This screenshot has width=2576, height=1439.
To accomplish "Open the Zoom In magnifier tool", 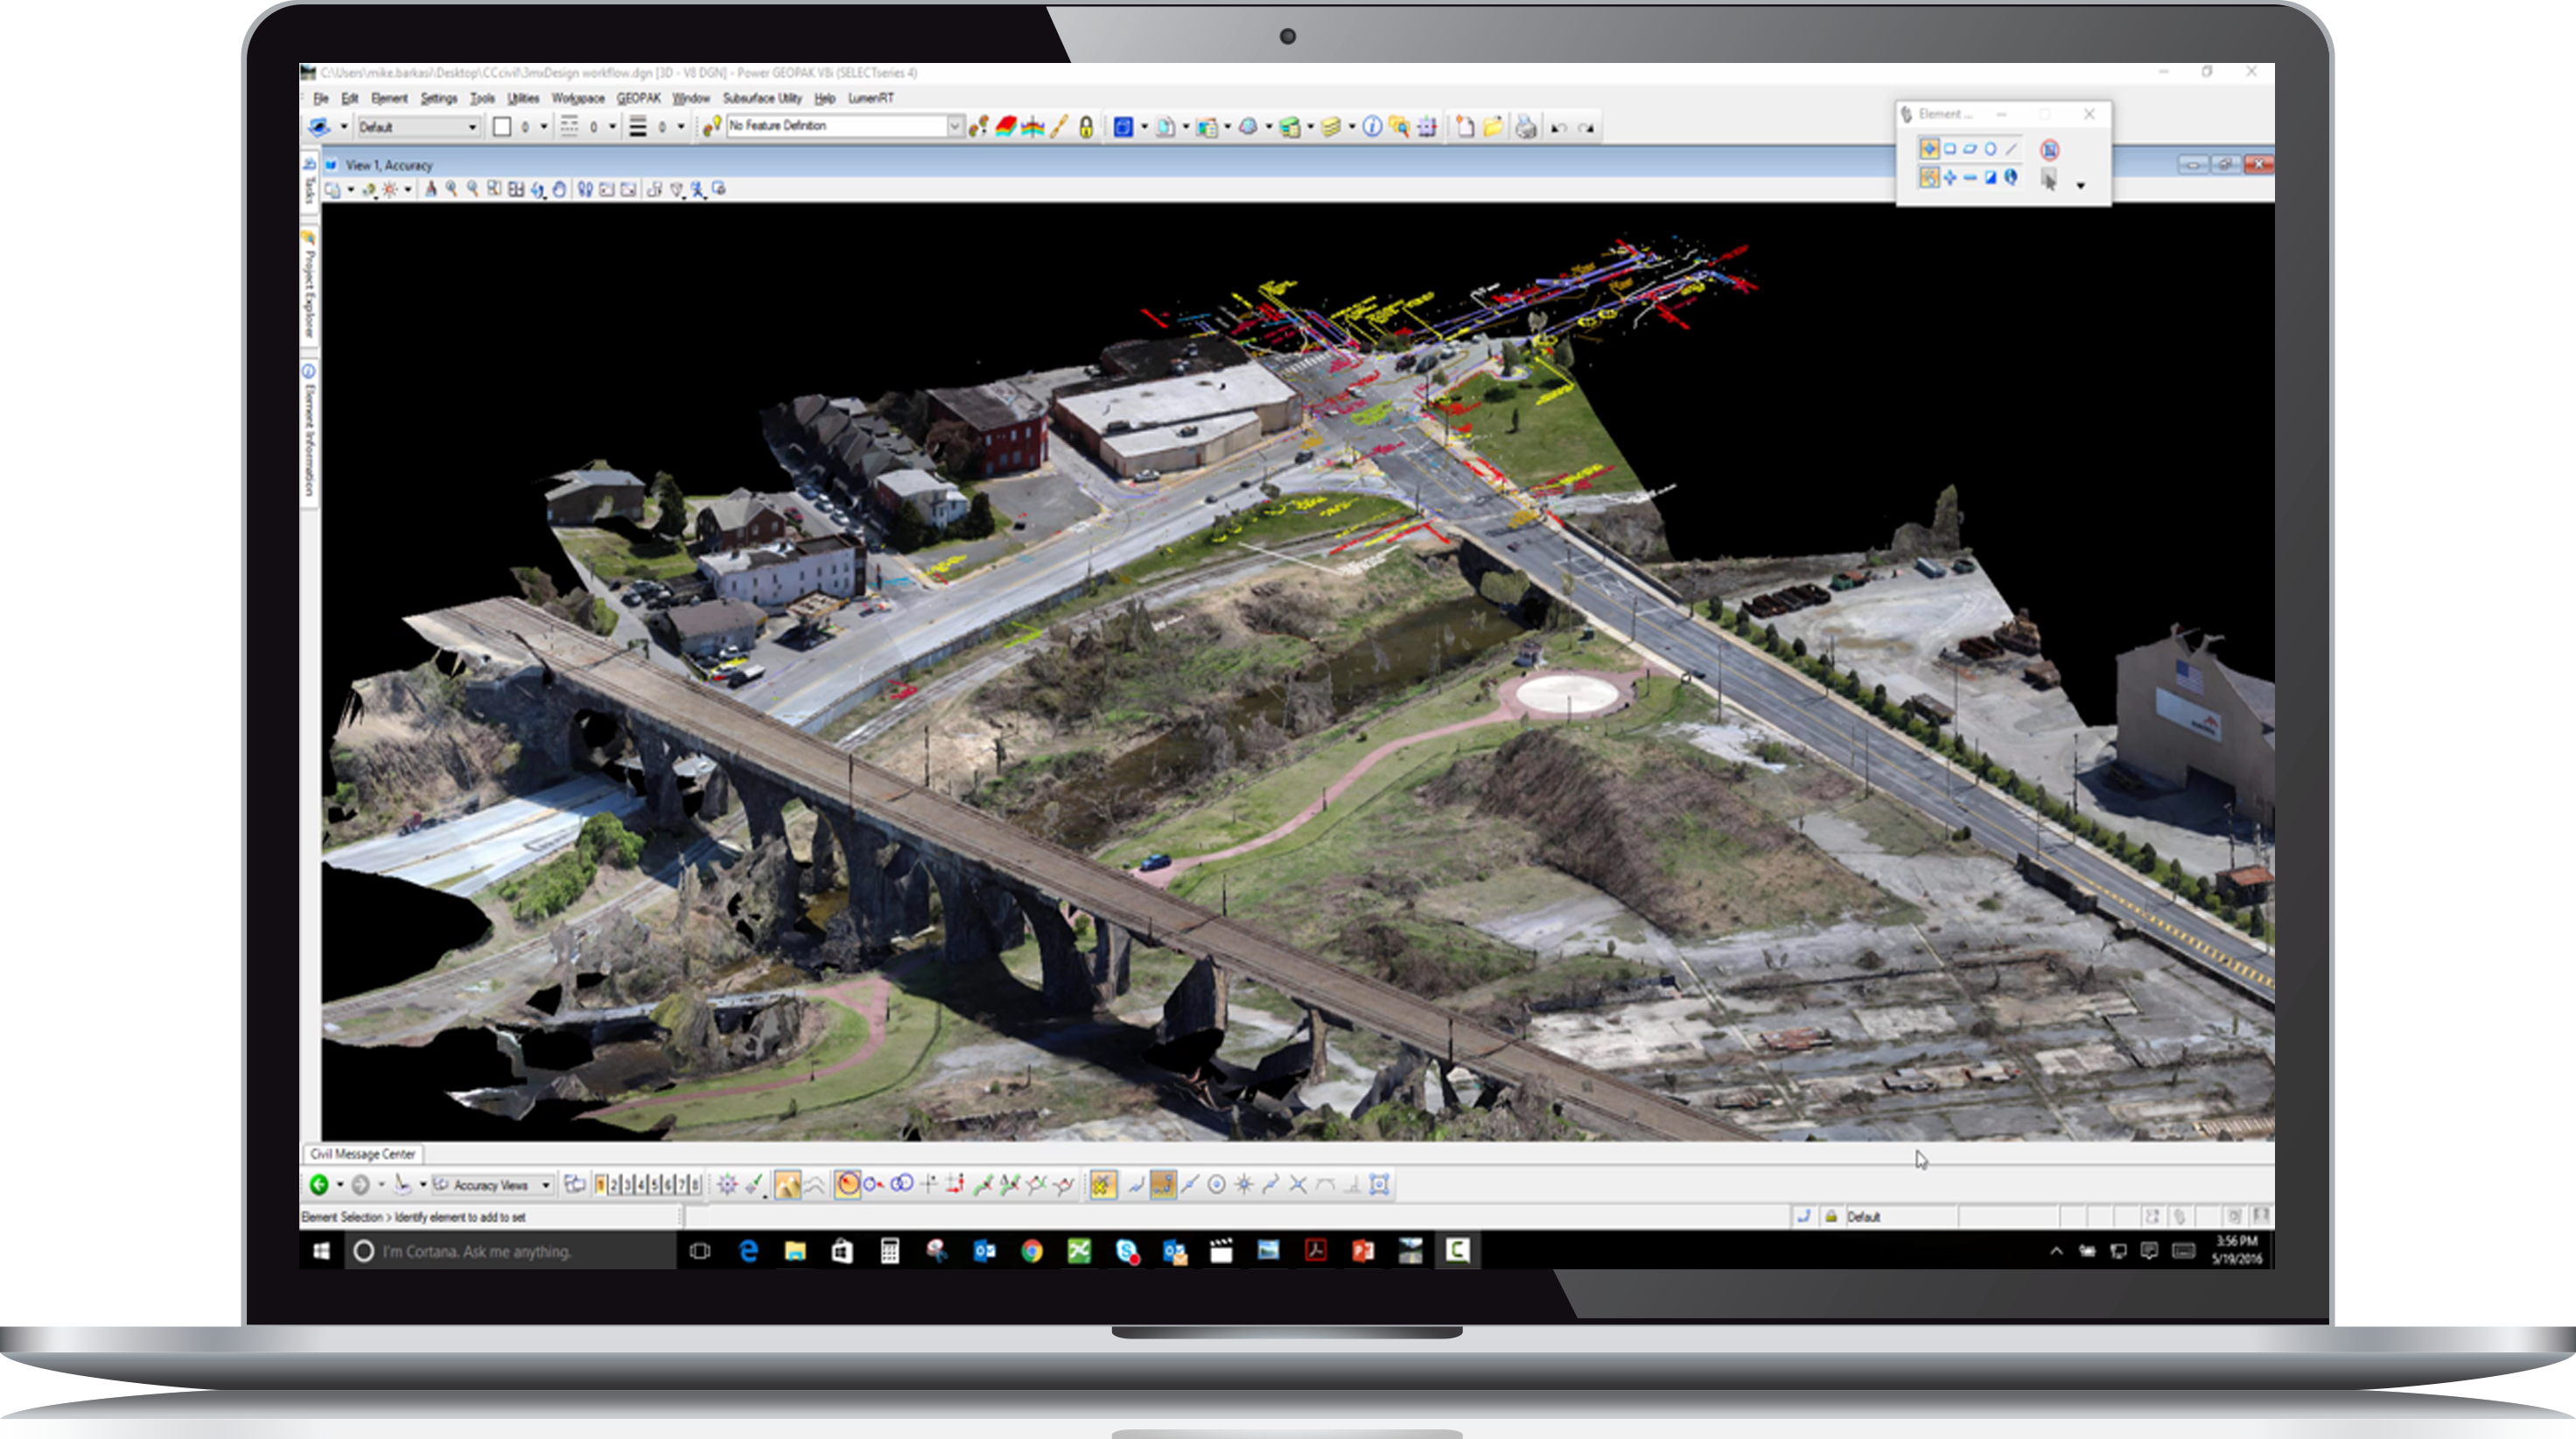I will [451, 188].
